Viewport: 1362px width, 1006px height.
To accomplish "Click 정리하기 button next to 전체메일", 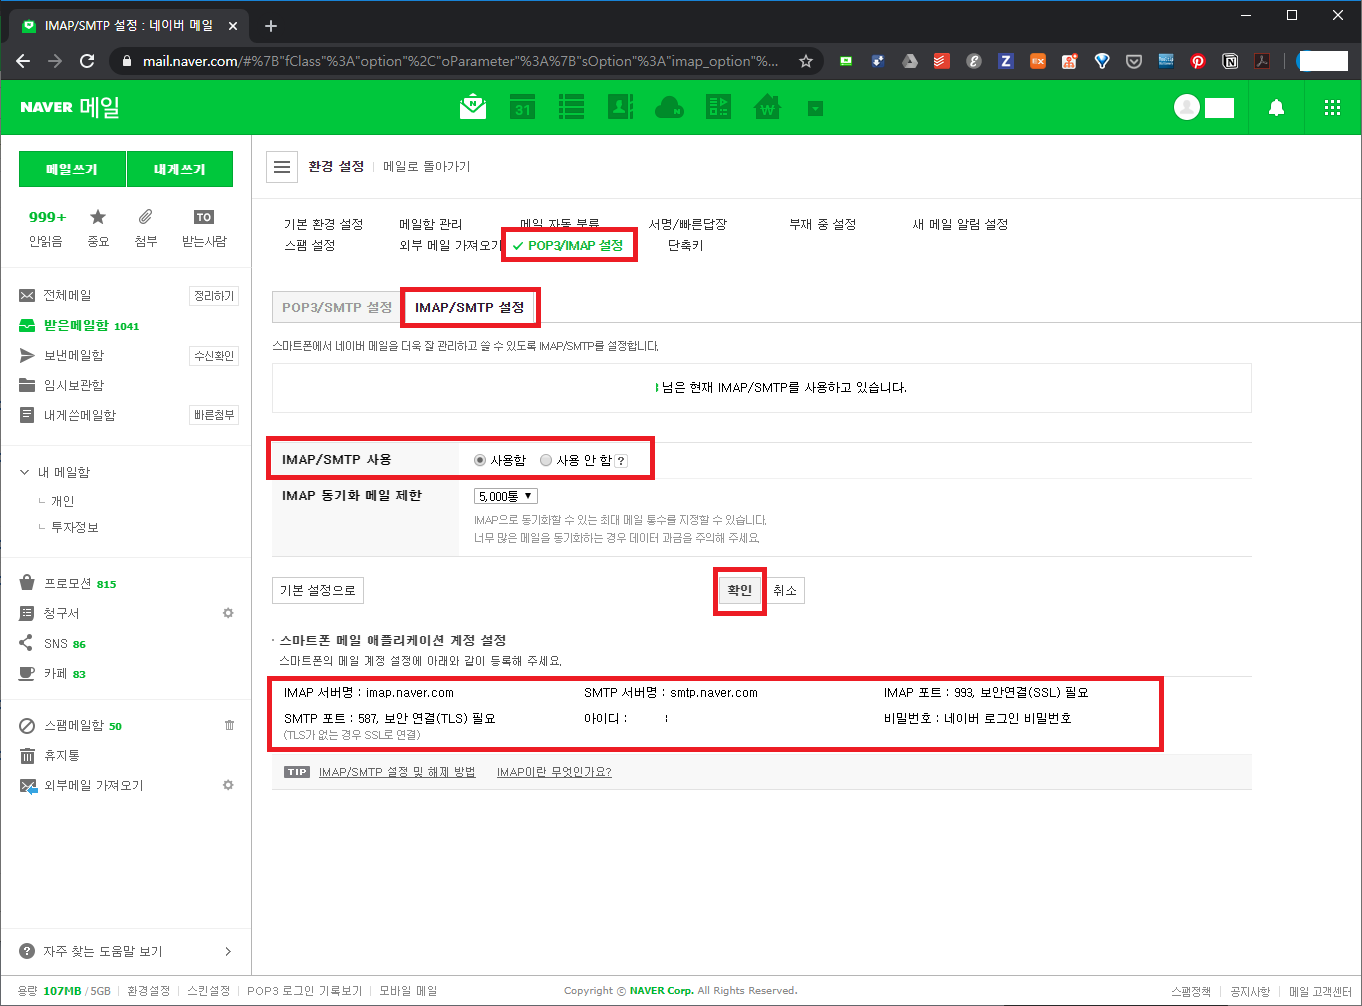I will (x=214, y=296).
